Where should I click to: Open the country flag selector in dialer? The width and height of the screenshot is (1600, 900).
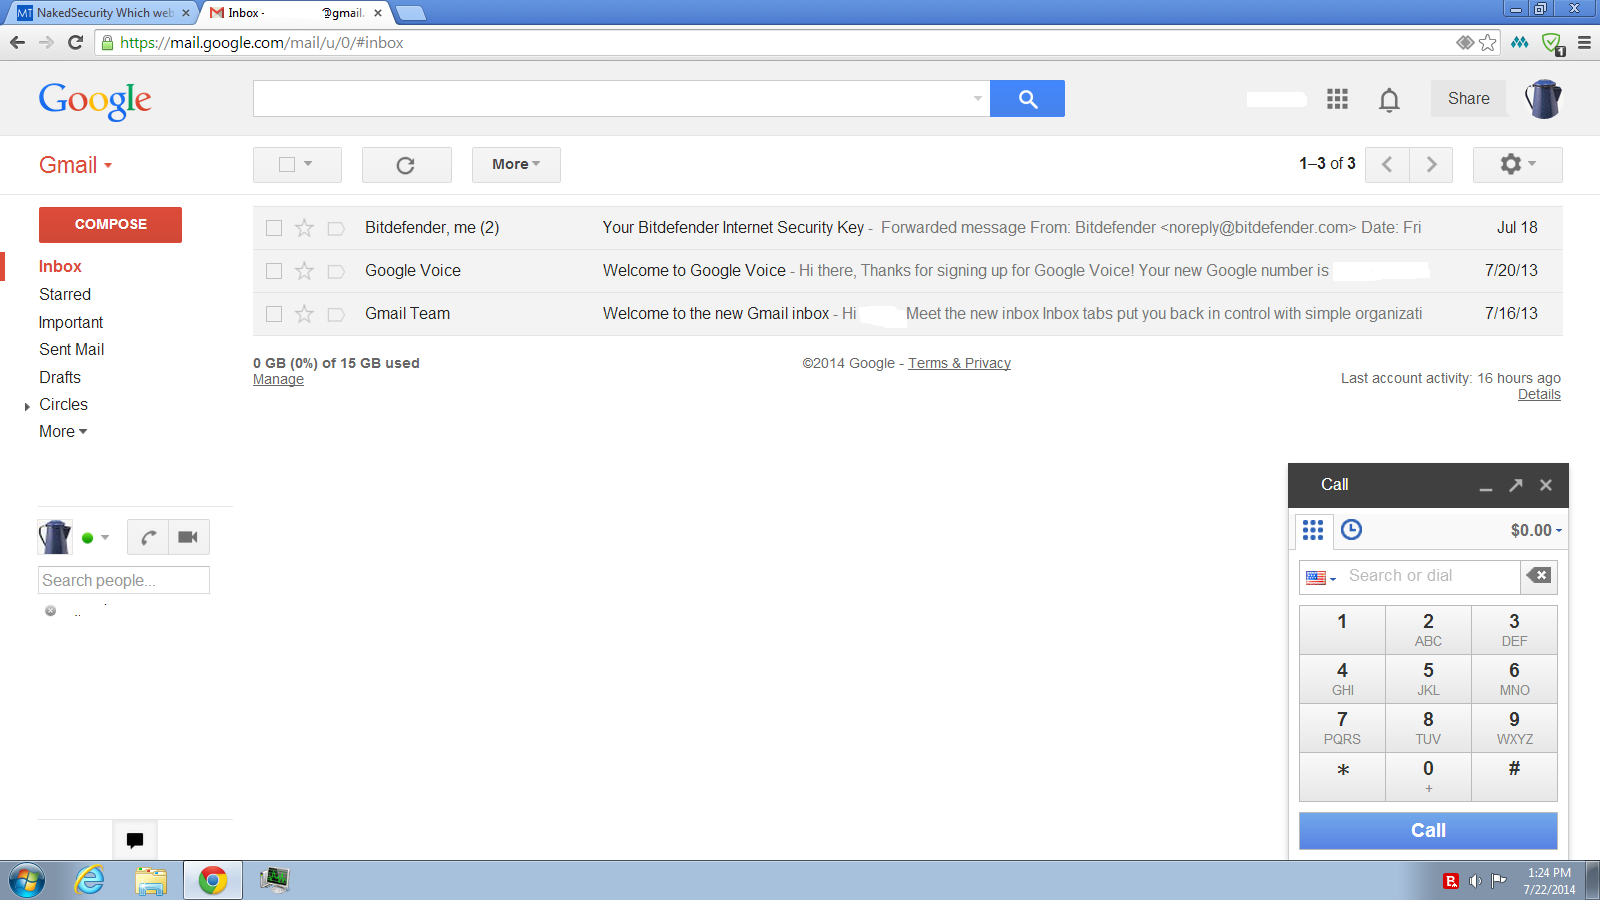[x=1321, y=578]
